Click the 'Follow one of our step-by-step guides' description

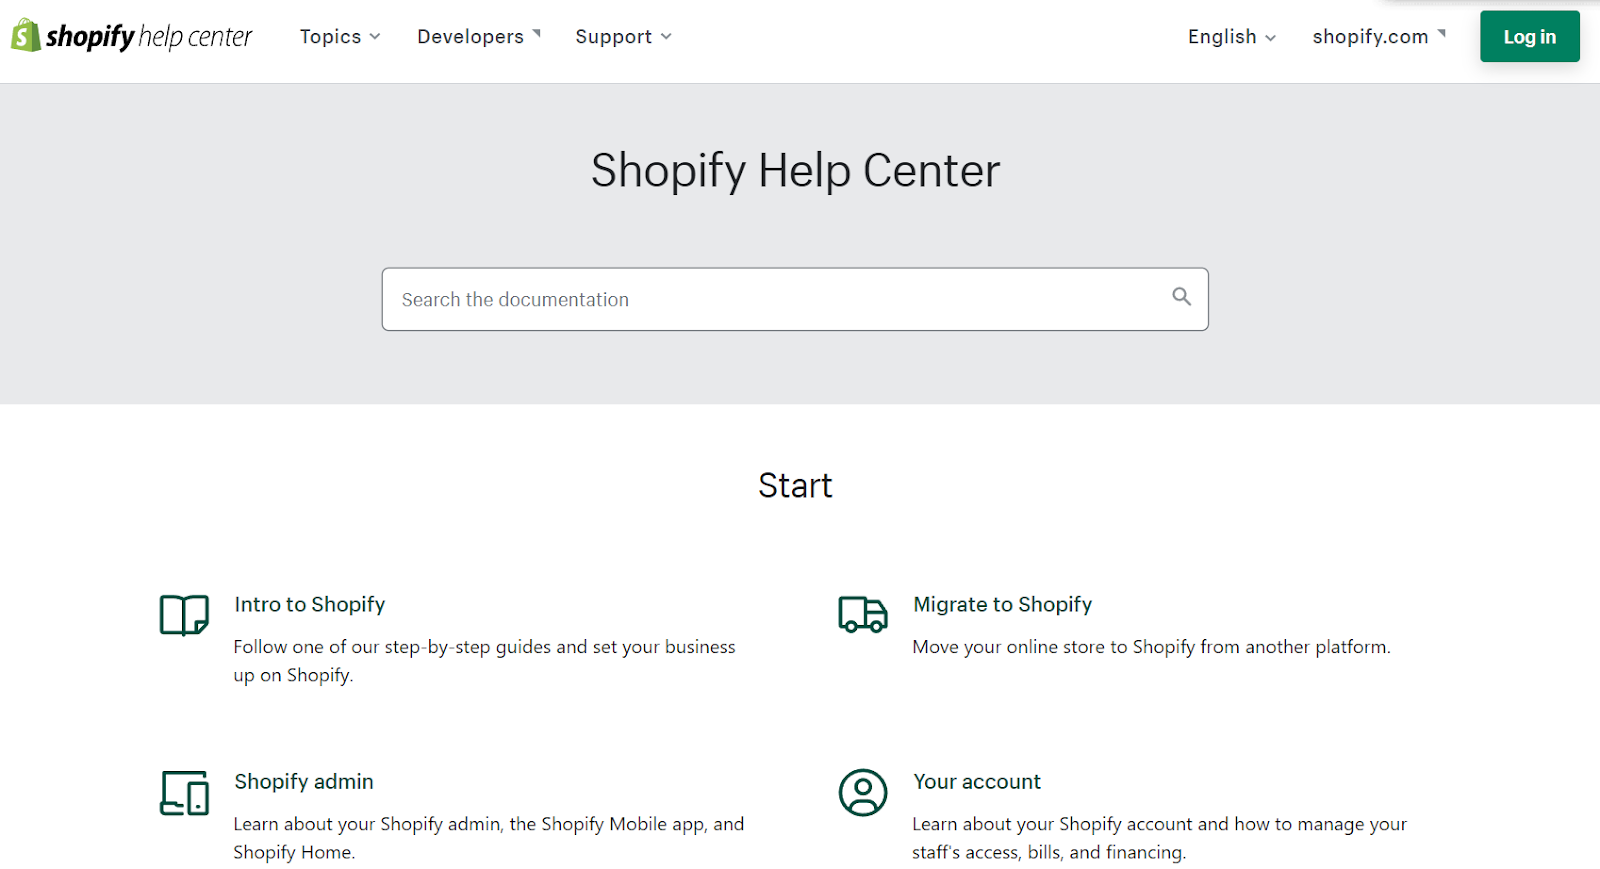pos(484,661)
